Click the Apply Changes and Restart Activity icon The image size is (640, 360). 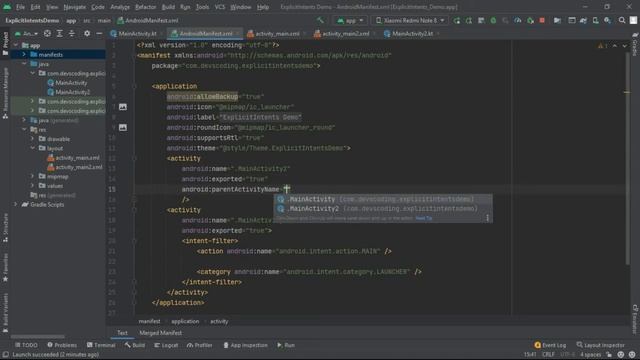(469, 20)
